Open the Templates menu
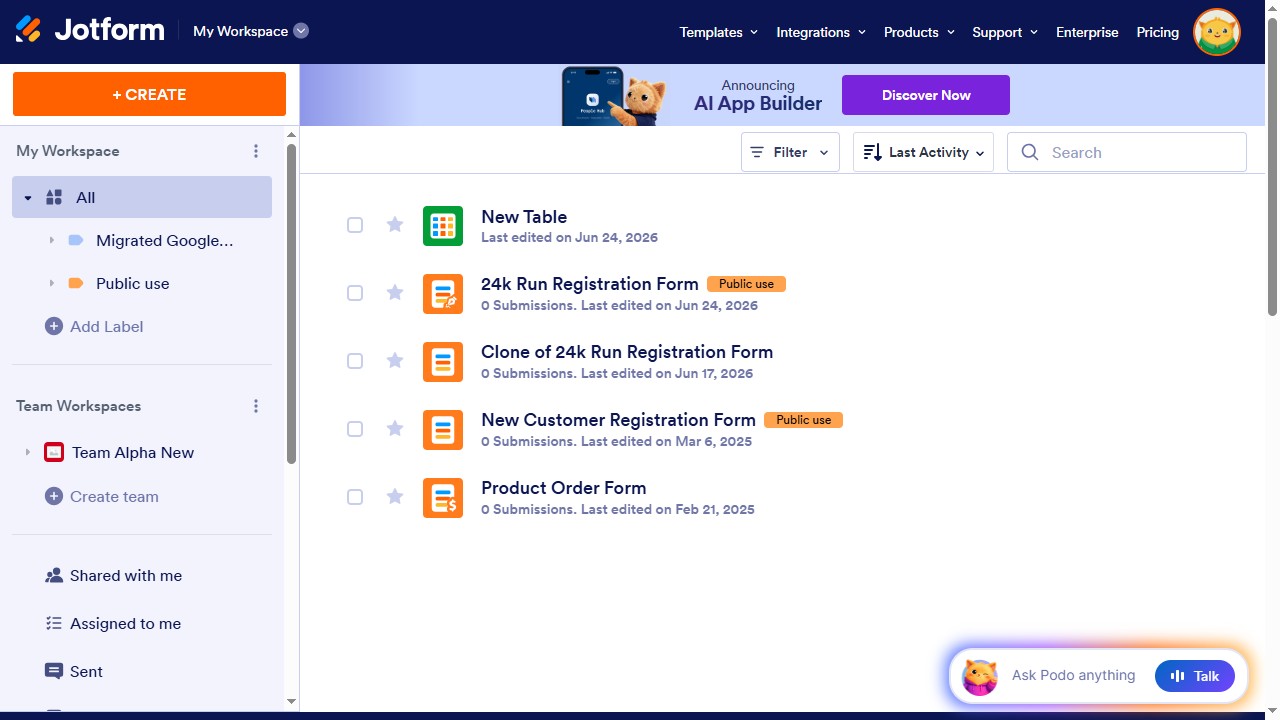 coord(719,32)
